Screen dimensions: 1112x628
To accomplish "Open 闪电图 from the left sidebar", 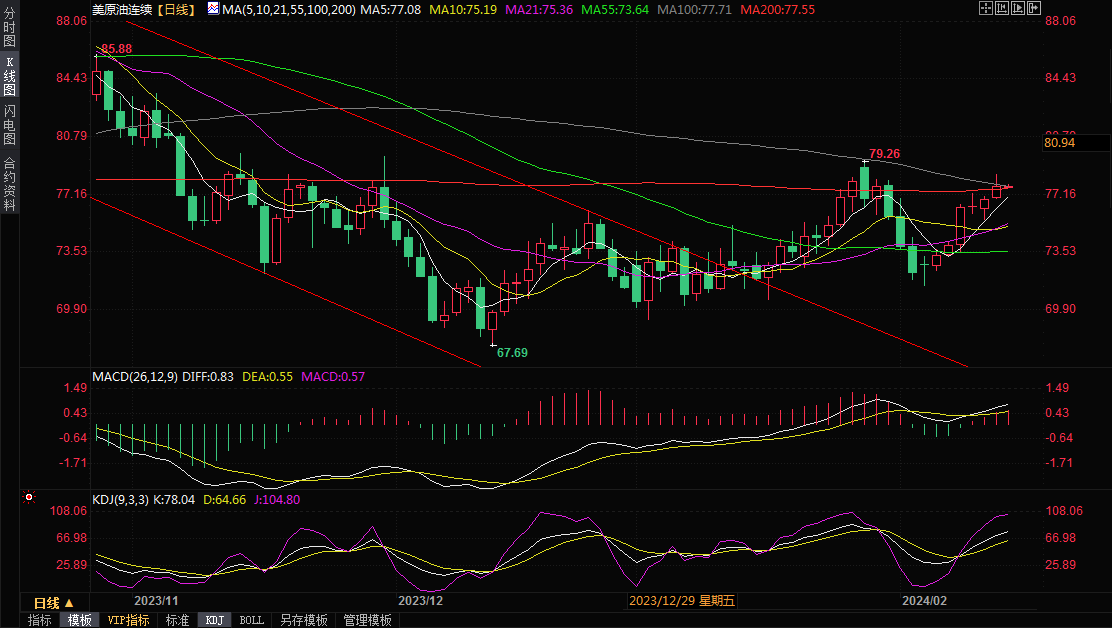I will (x=9, y=126).
